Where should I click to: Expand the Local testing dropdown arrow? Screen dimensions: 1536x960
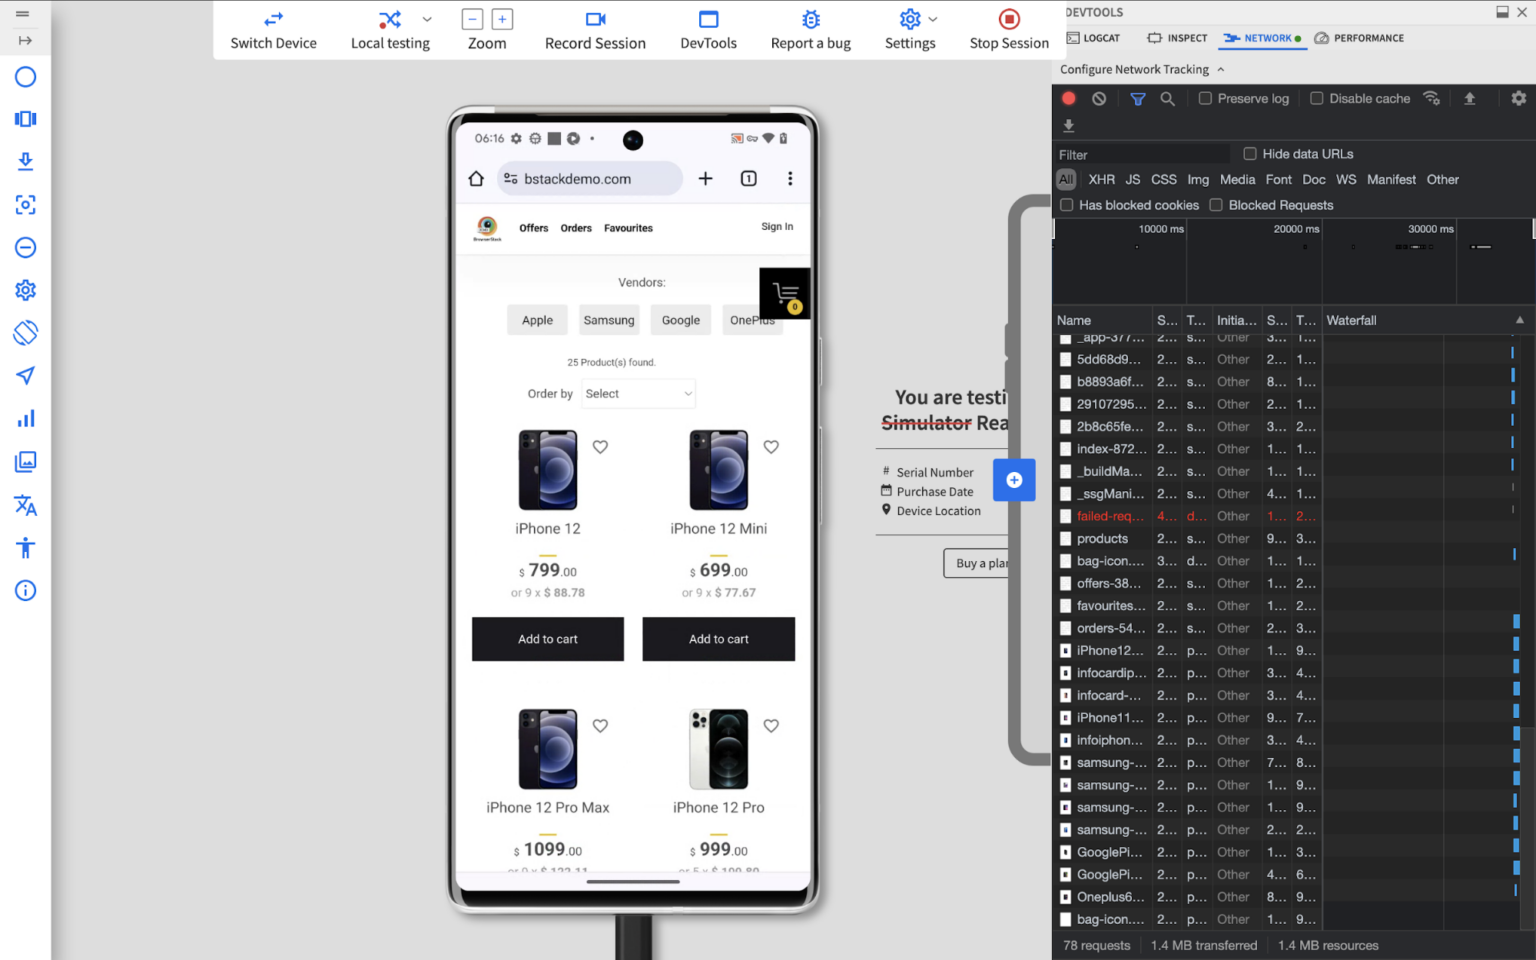pyautogui.click(x=427, y=18)
